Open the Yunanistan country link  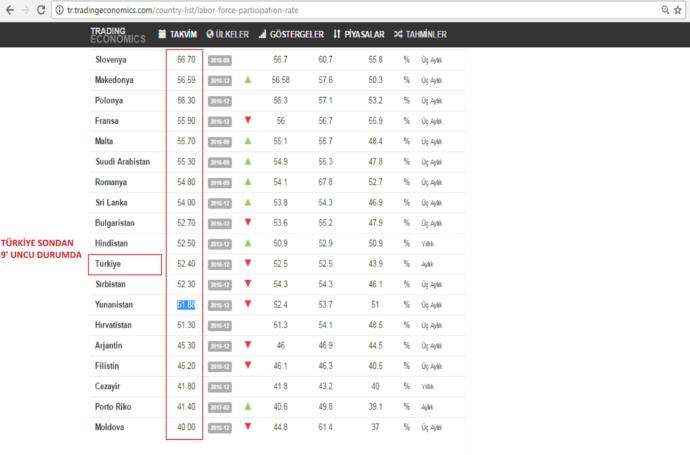tap(114, 305)
